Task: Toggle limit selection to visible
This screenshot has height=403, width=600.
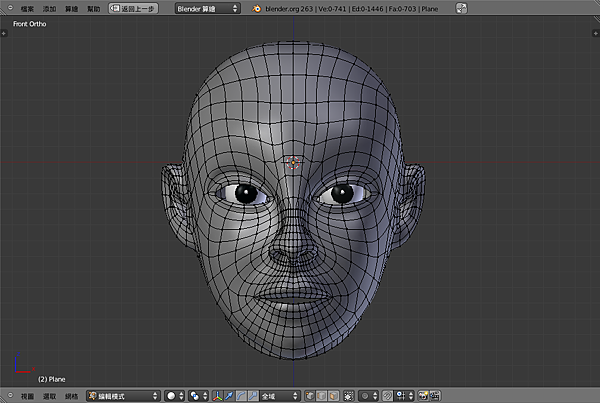Action: [x=349, y=395]
